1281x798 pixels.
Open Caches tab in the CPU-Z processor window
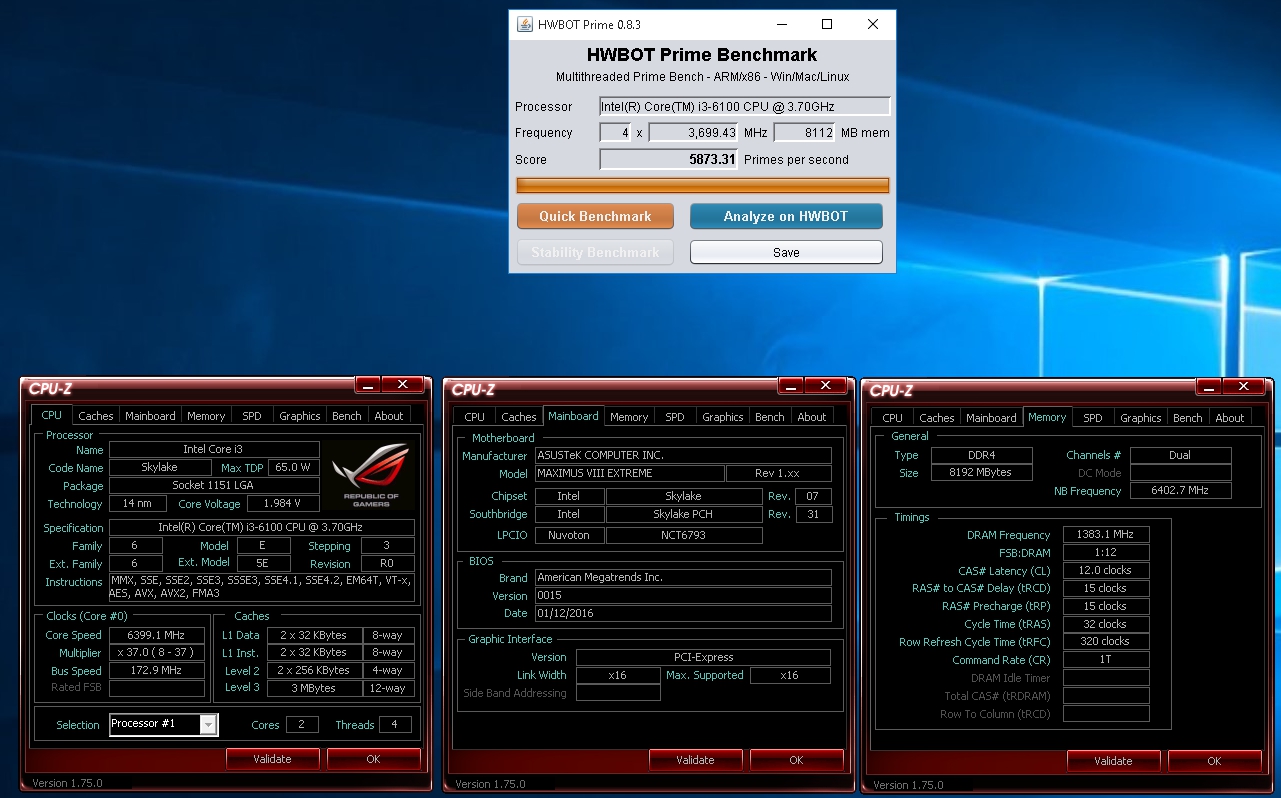tap(96, 416)
